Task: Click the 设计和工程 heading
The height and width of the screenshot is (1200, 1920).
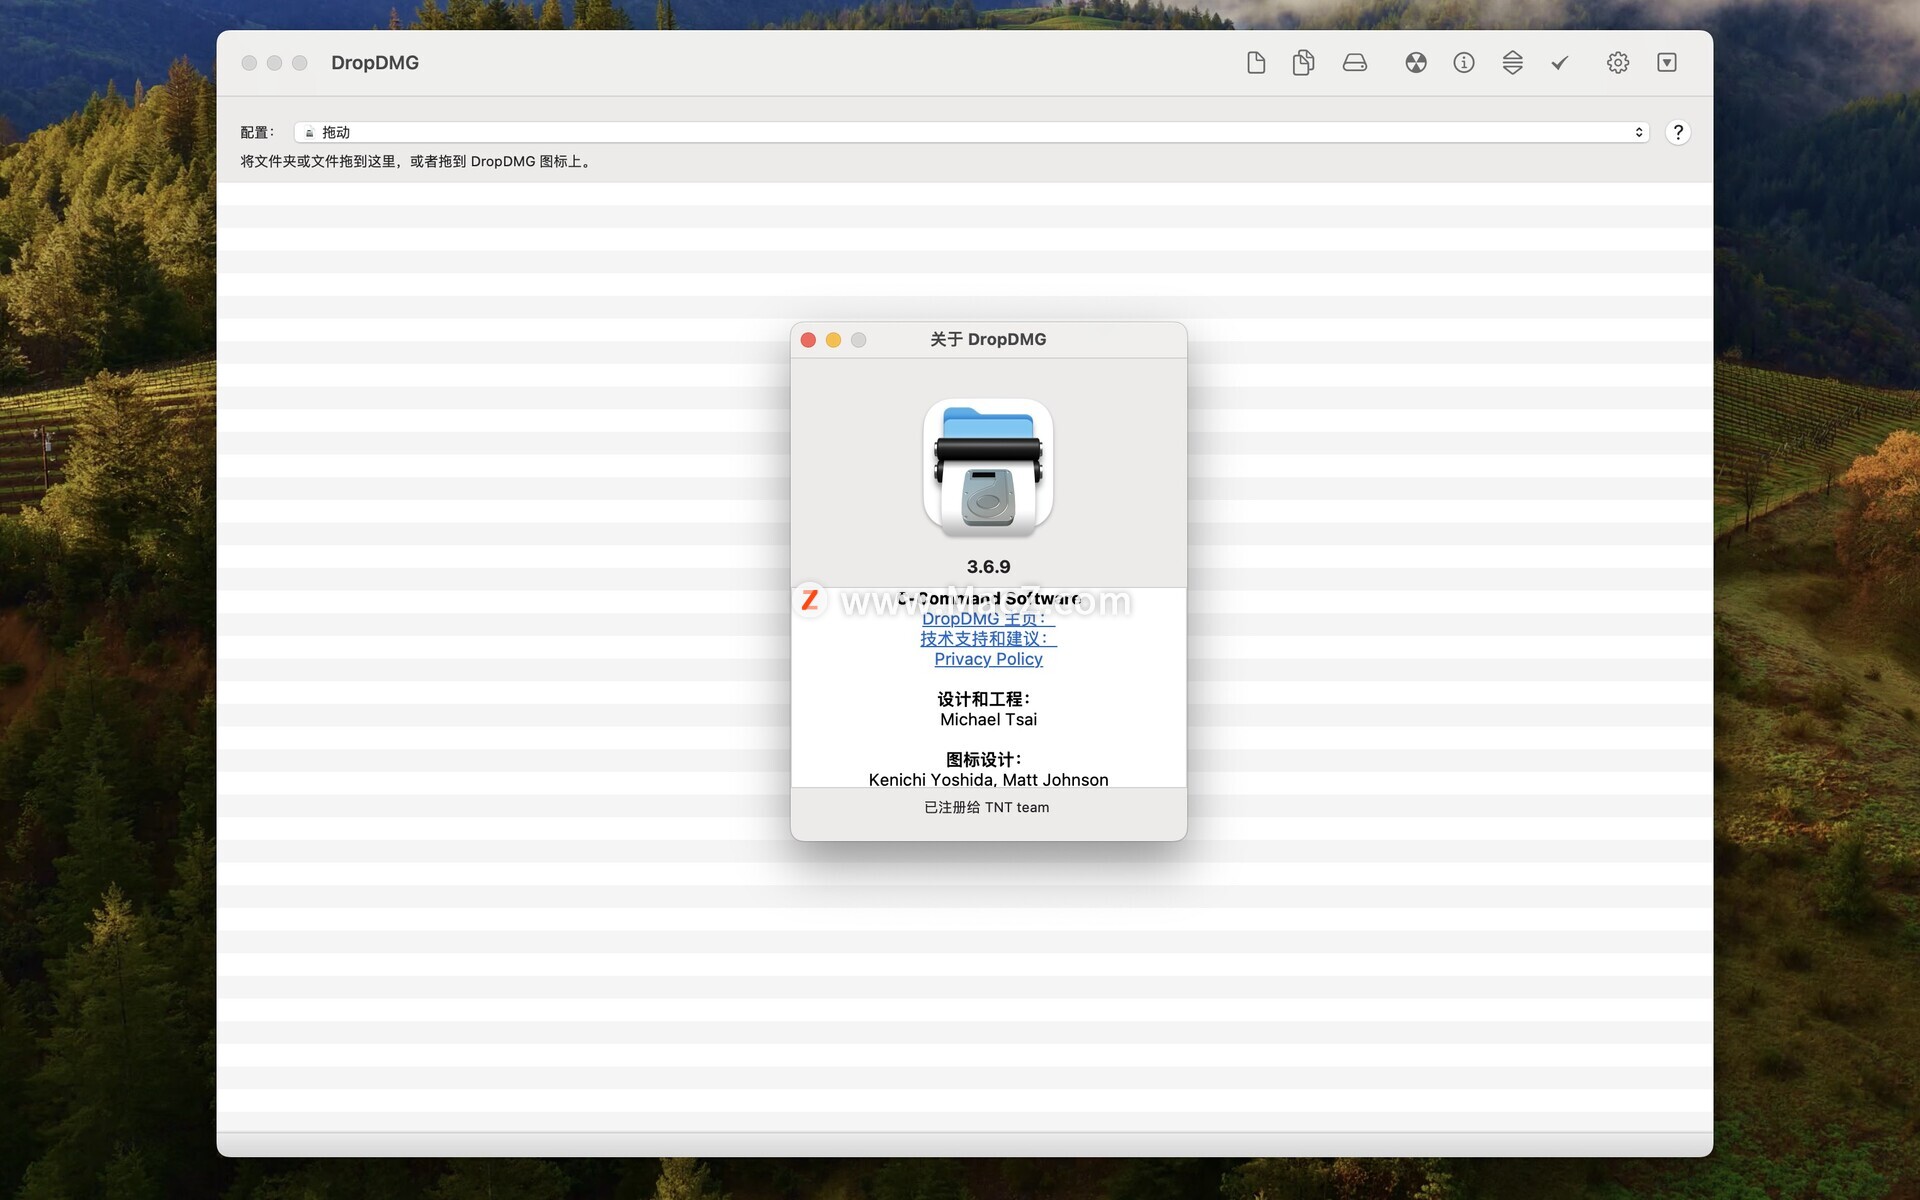Action: [x=984, y=699]
